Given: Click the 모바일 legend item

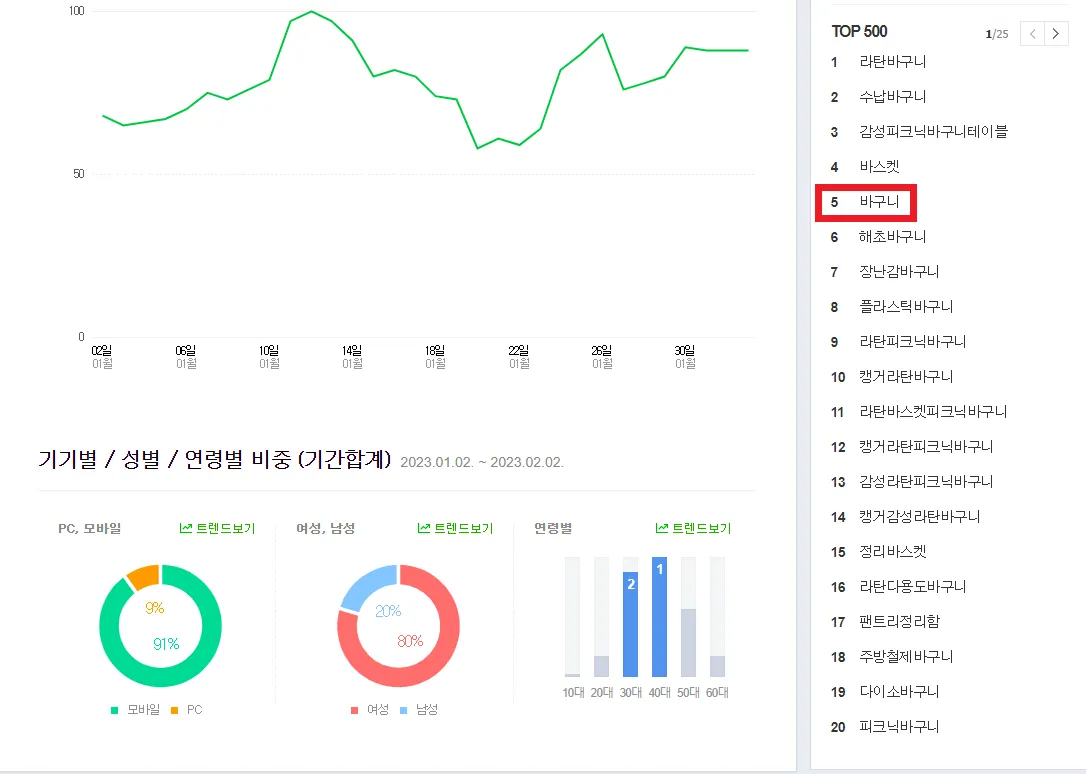Looking at the screenshot, I should pyautogui.click(x=136, y=710).
